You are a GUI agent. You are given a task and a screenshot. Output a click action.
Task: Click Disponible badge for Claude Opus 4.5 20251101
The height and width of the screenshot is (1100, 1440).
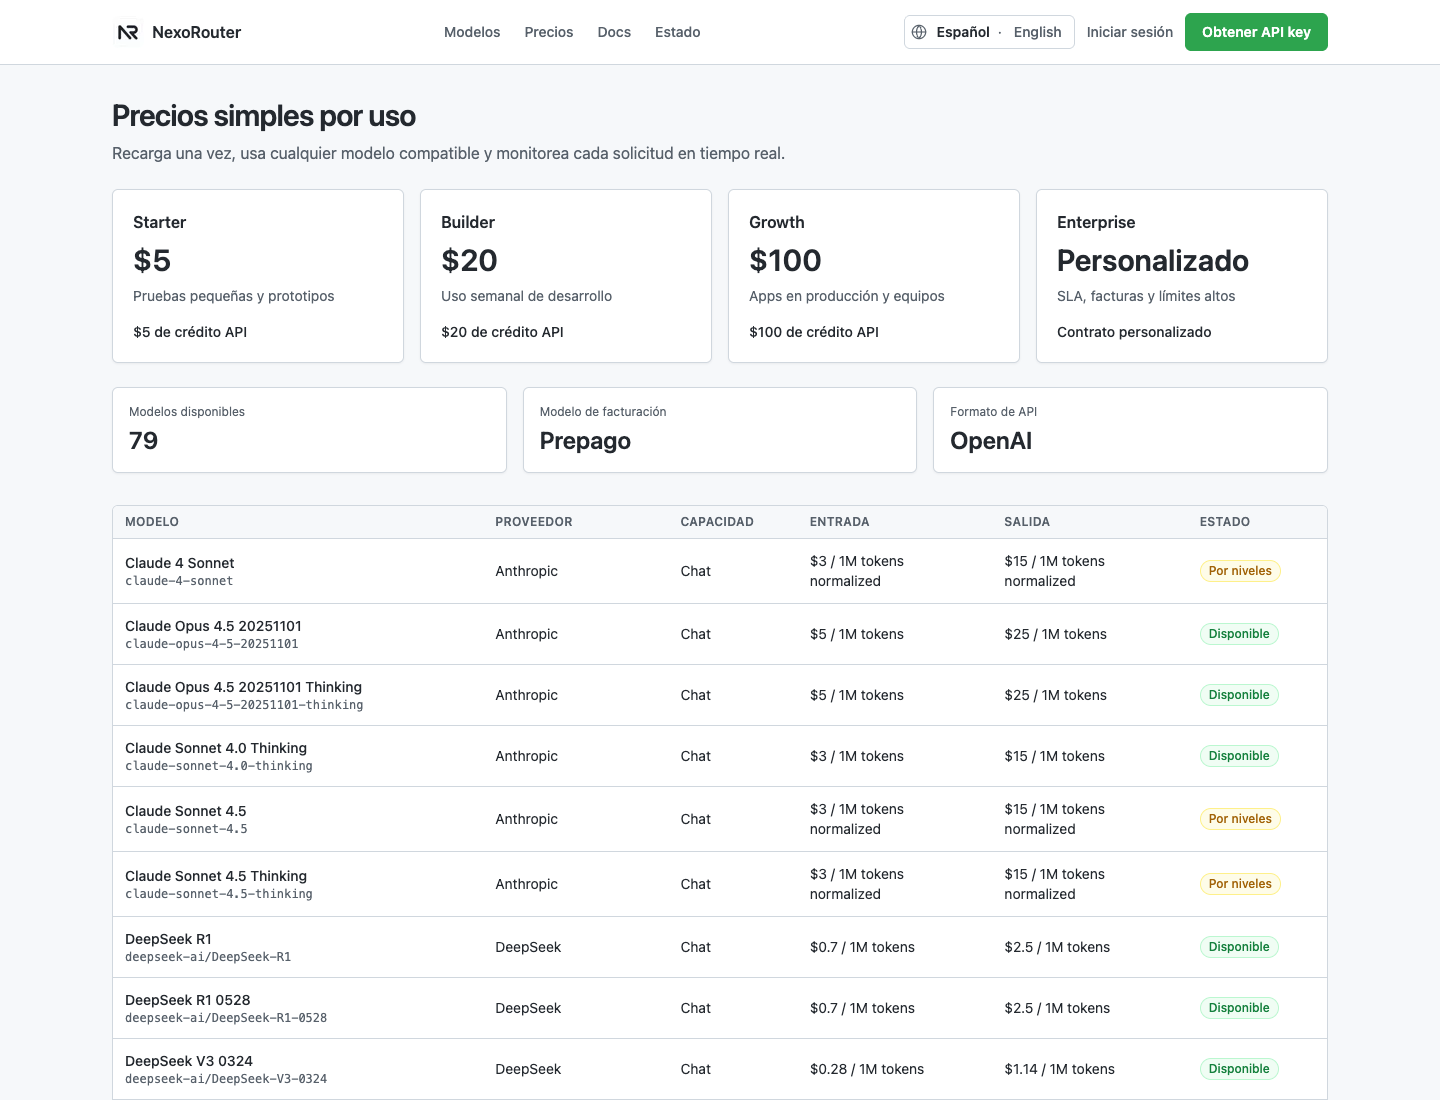click(x=1239, y=634)
